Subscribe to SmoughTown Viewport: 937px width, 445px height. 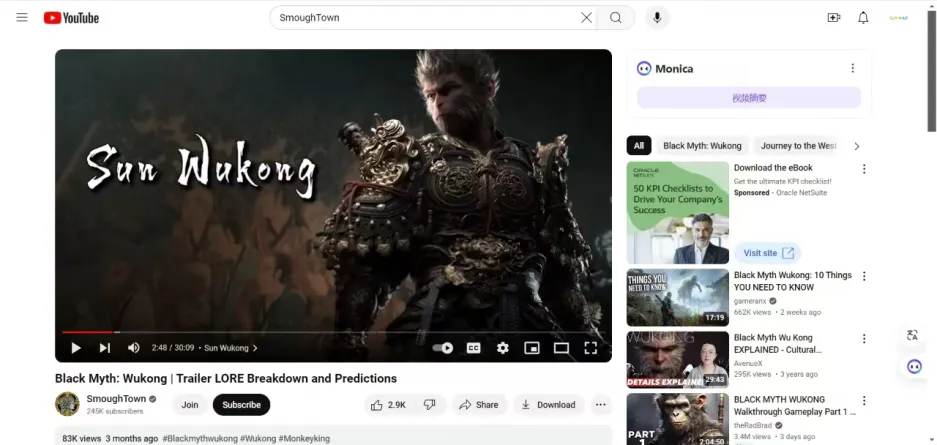click(241, 404)
